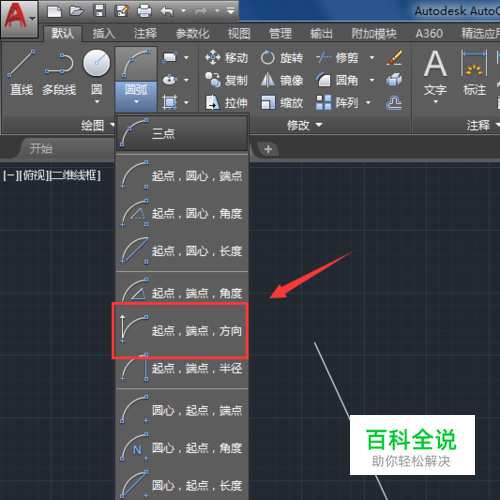Click the 镜像 mirror tool
This screenshot has width=500, height=500.
point(282,80)
